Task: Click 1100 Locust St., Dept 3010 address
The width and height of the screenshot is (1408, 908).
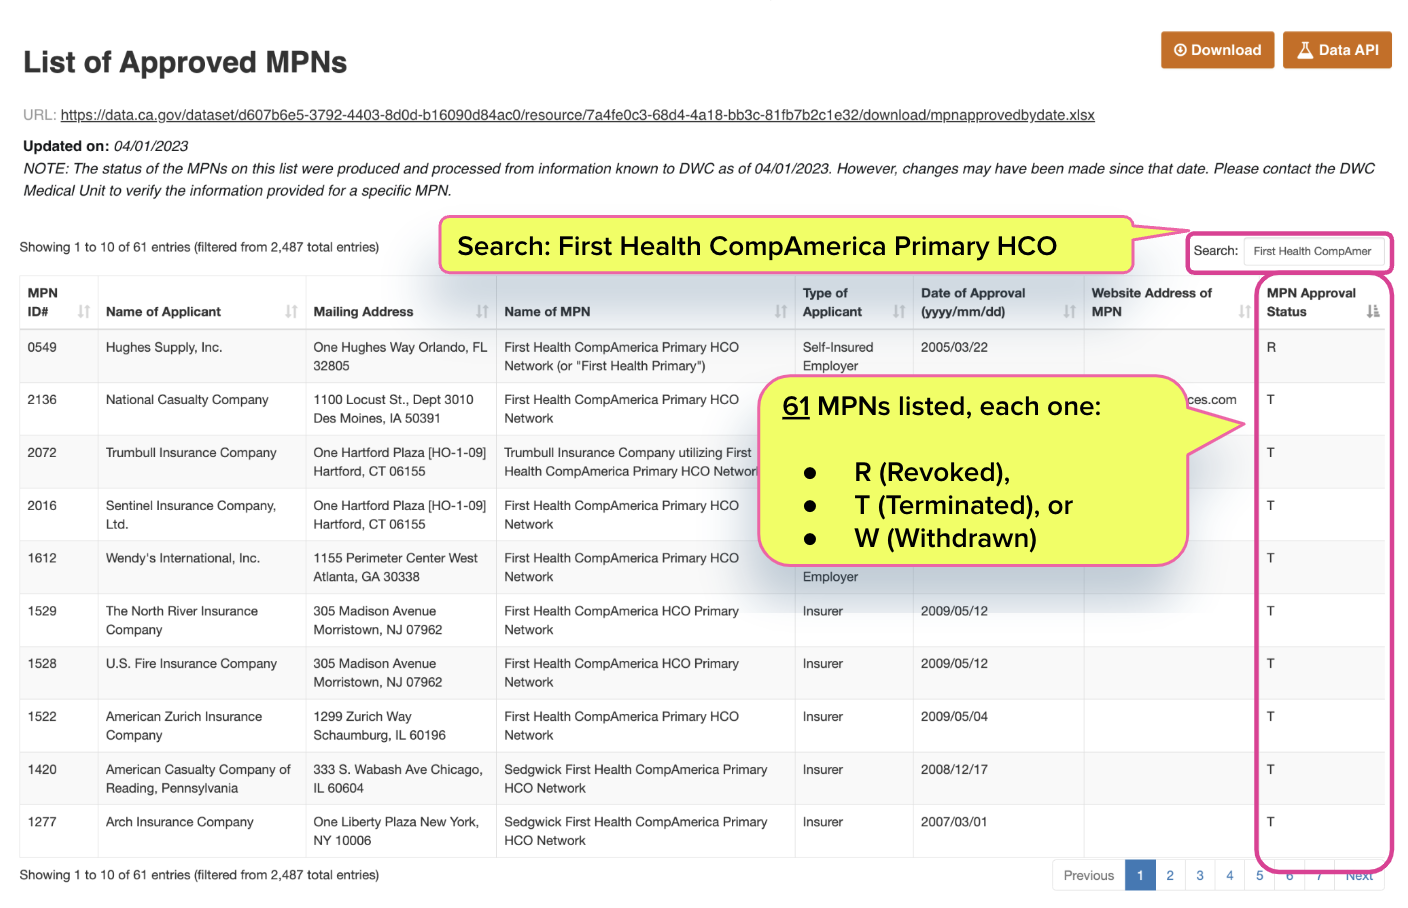Action: 401,409
